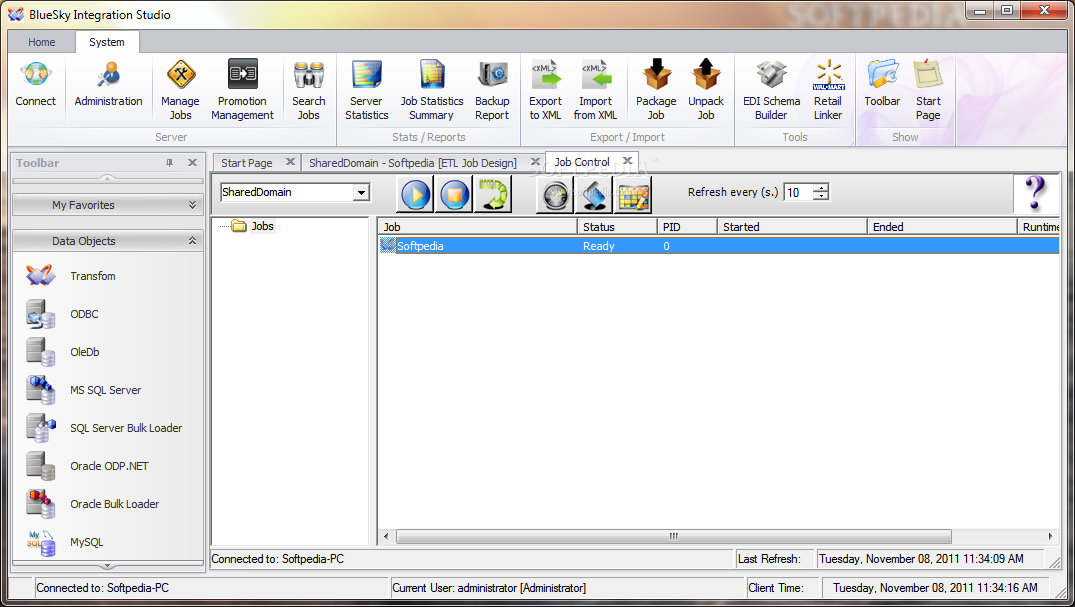This screenshot has height=607, width=1075.
Task: Expand the My Favorites section
Action: coord(108,205)
